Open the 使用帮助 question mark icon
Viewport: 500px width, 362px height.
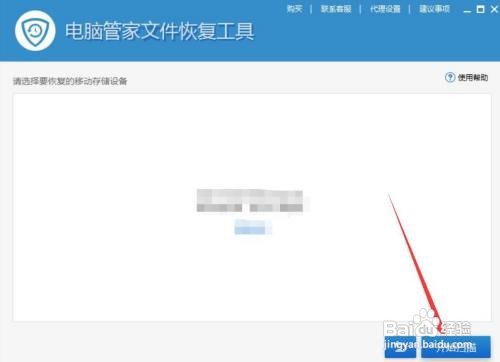450,77
